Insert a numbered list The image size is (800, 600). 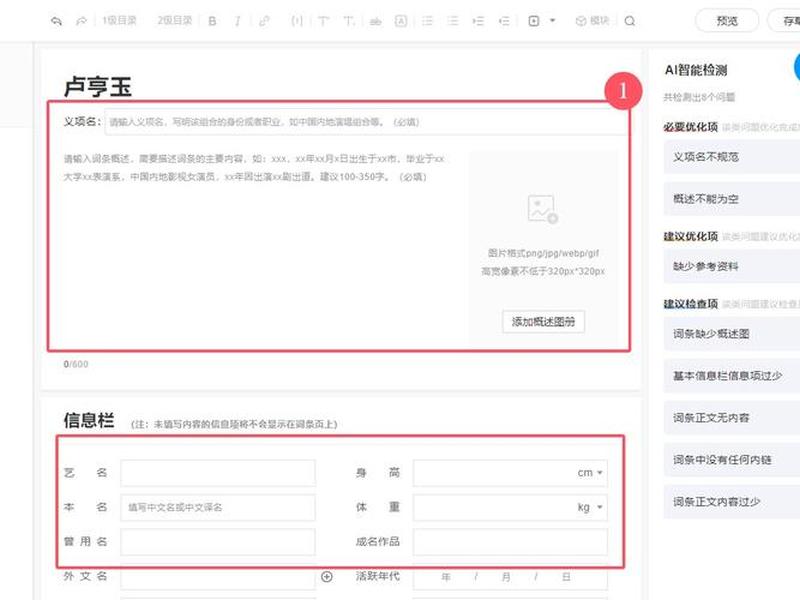tap(453, 21)
